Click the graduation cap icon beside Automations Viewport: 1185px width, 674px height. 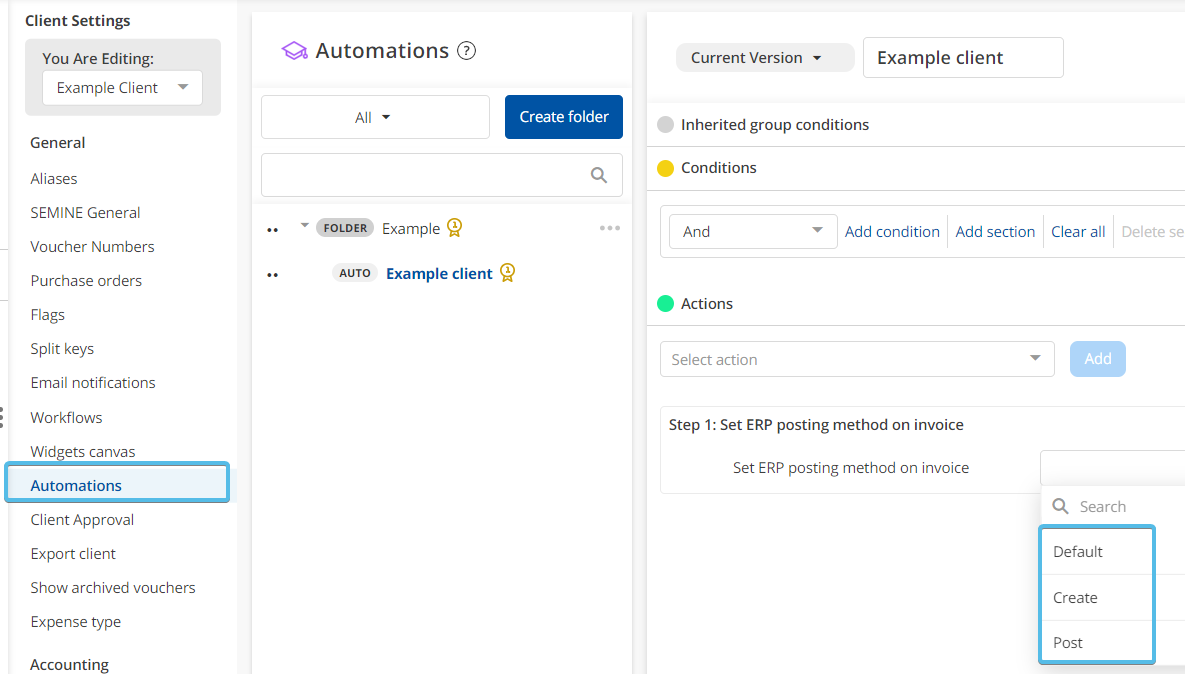[x=294, y=51]
